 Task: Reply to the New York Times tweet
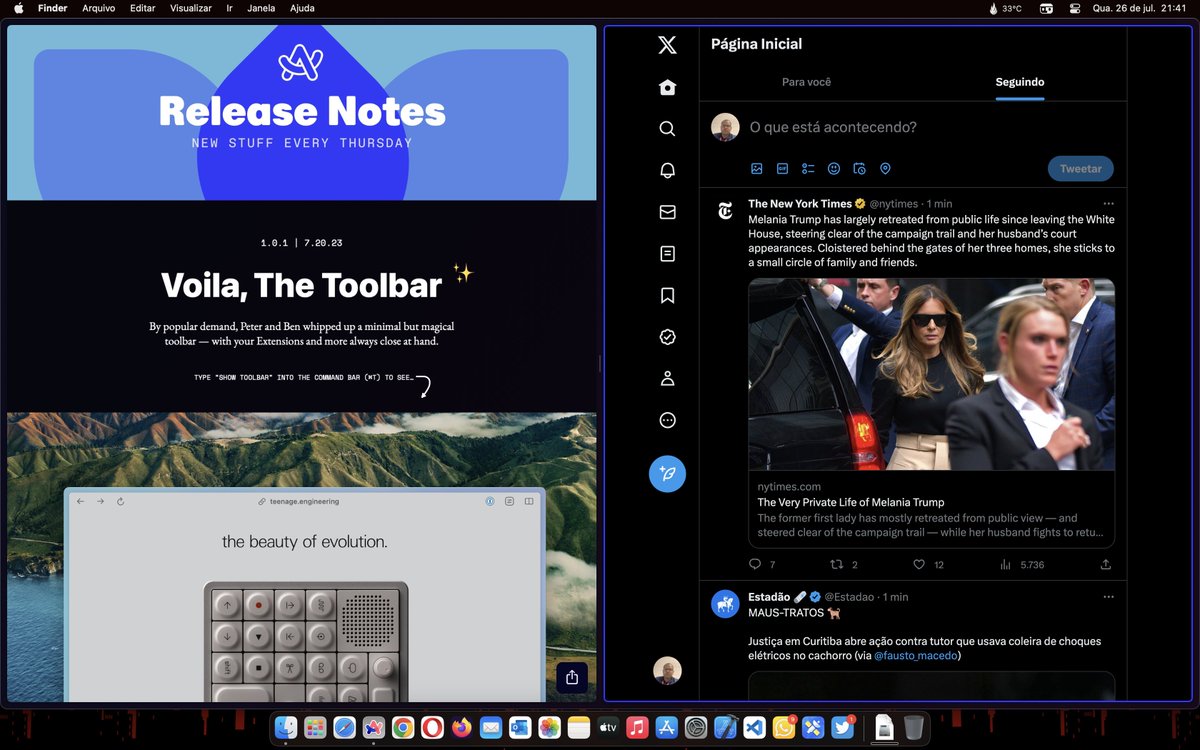pyautogui.click(x=755, y=565)
